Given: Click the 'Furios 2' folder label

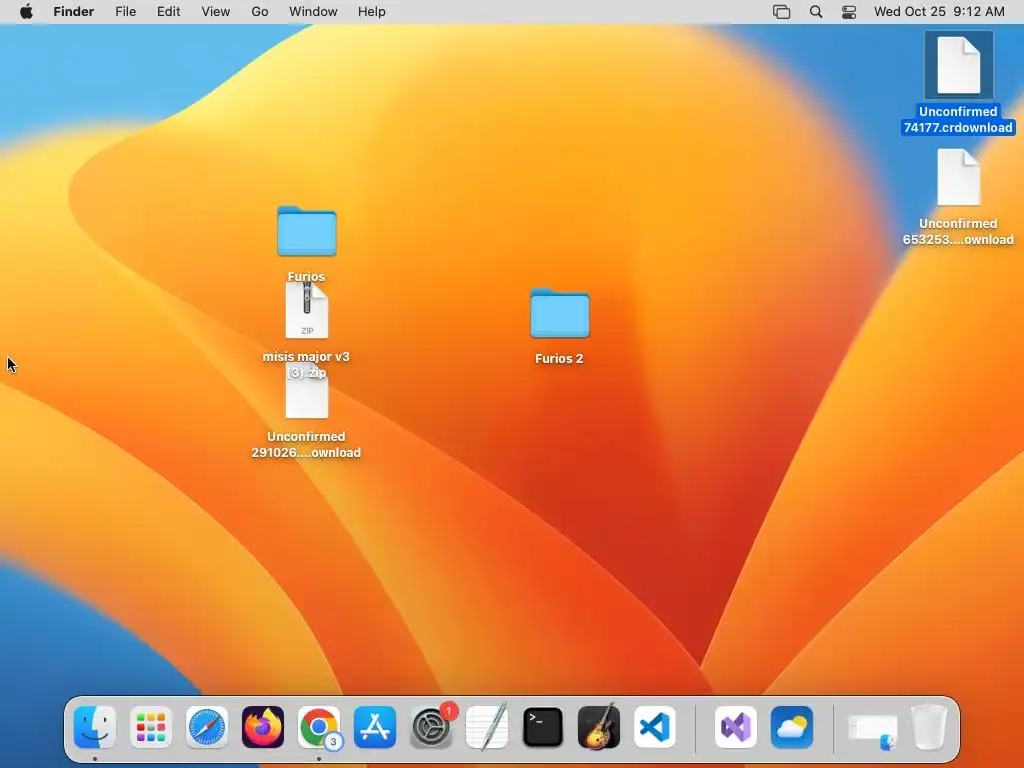Looking at the screenshot, I should coord(559,359).
